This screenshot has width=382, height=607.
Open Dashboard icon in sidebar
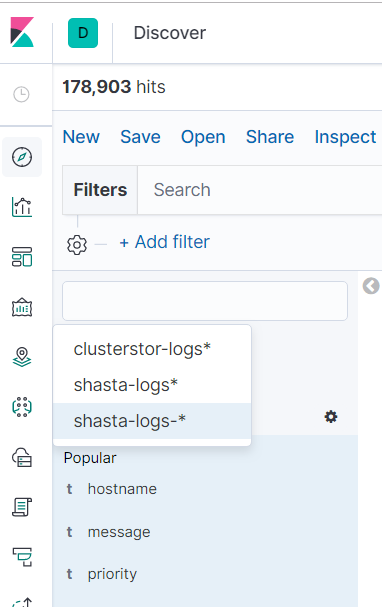(x=22, y=257)
